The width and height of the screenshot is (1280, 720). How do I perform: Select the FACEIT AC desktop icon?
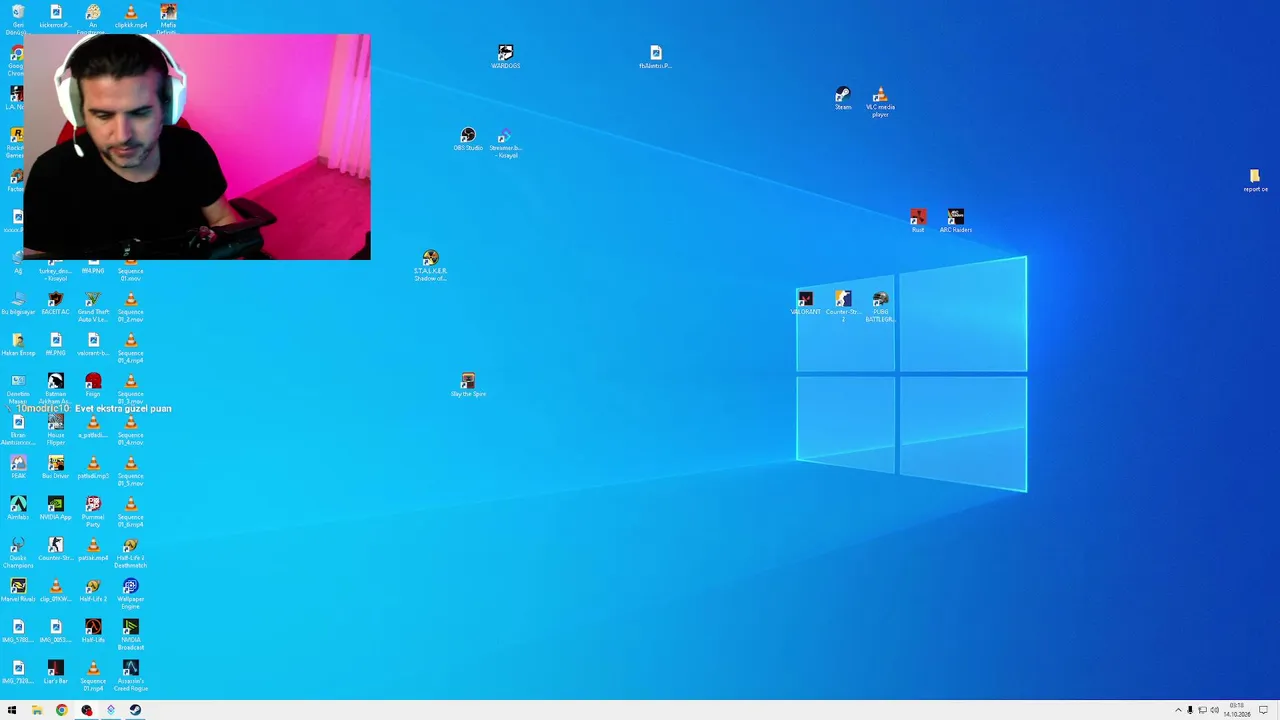point(56,303)
